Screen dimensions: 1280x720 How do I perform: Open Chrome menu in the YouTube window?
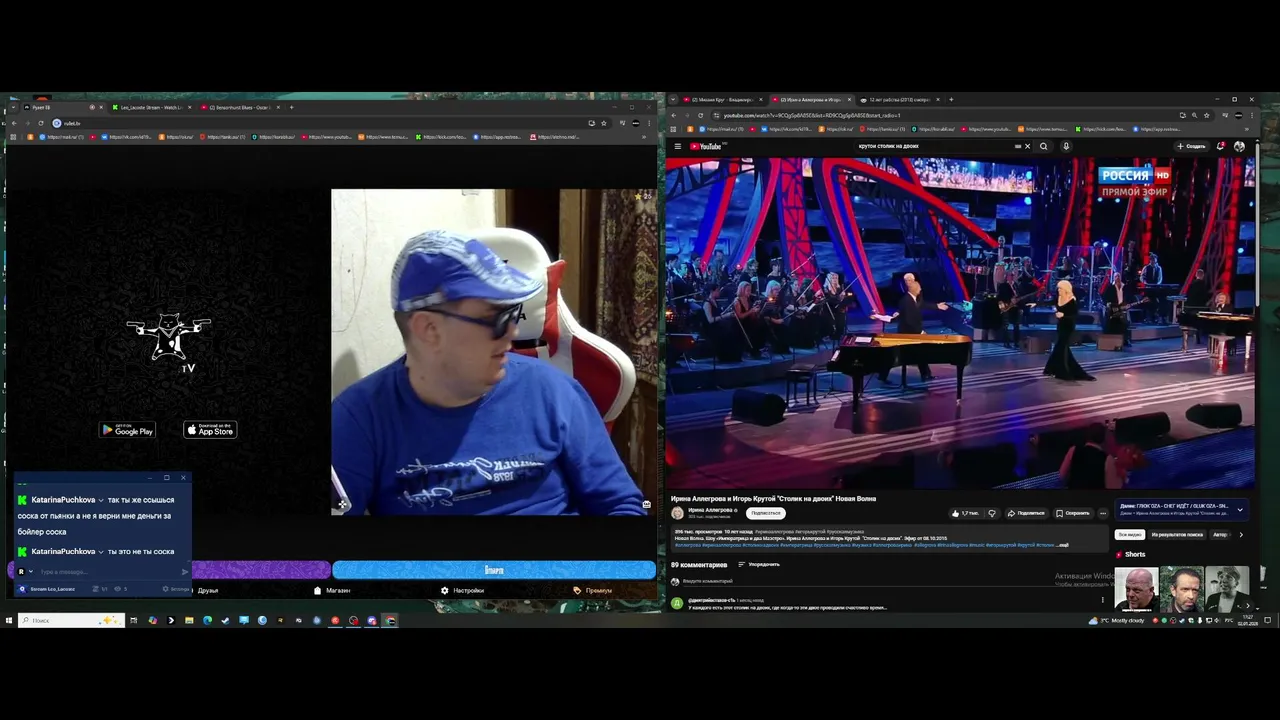pos(1252,115)
